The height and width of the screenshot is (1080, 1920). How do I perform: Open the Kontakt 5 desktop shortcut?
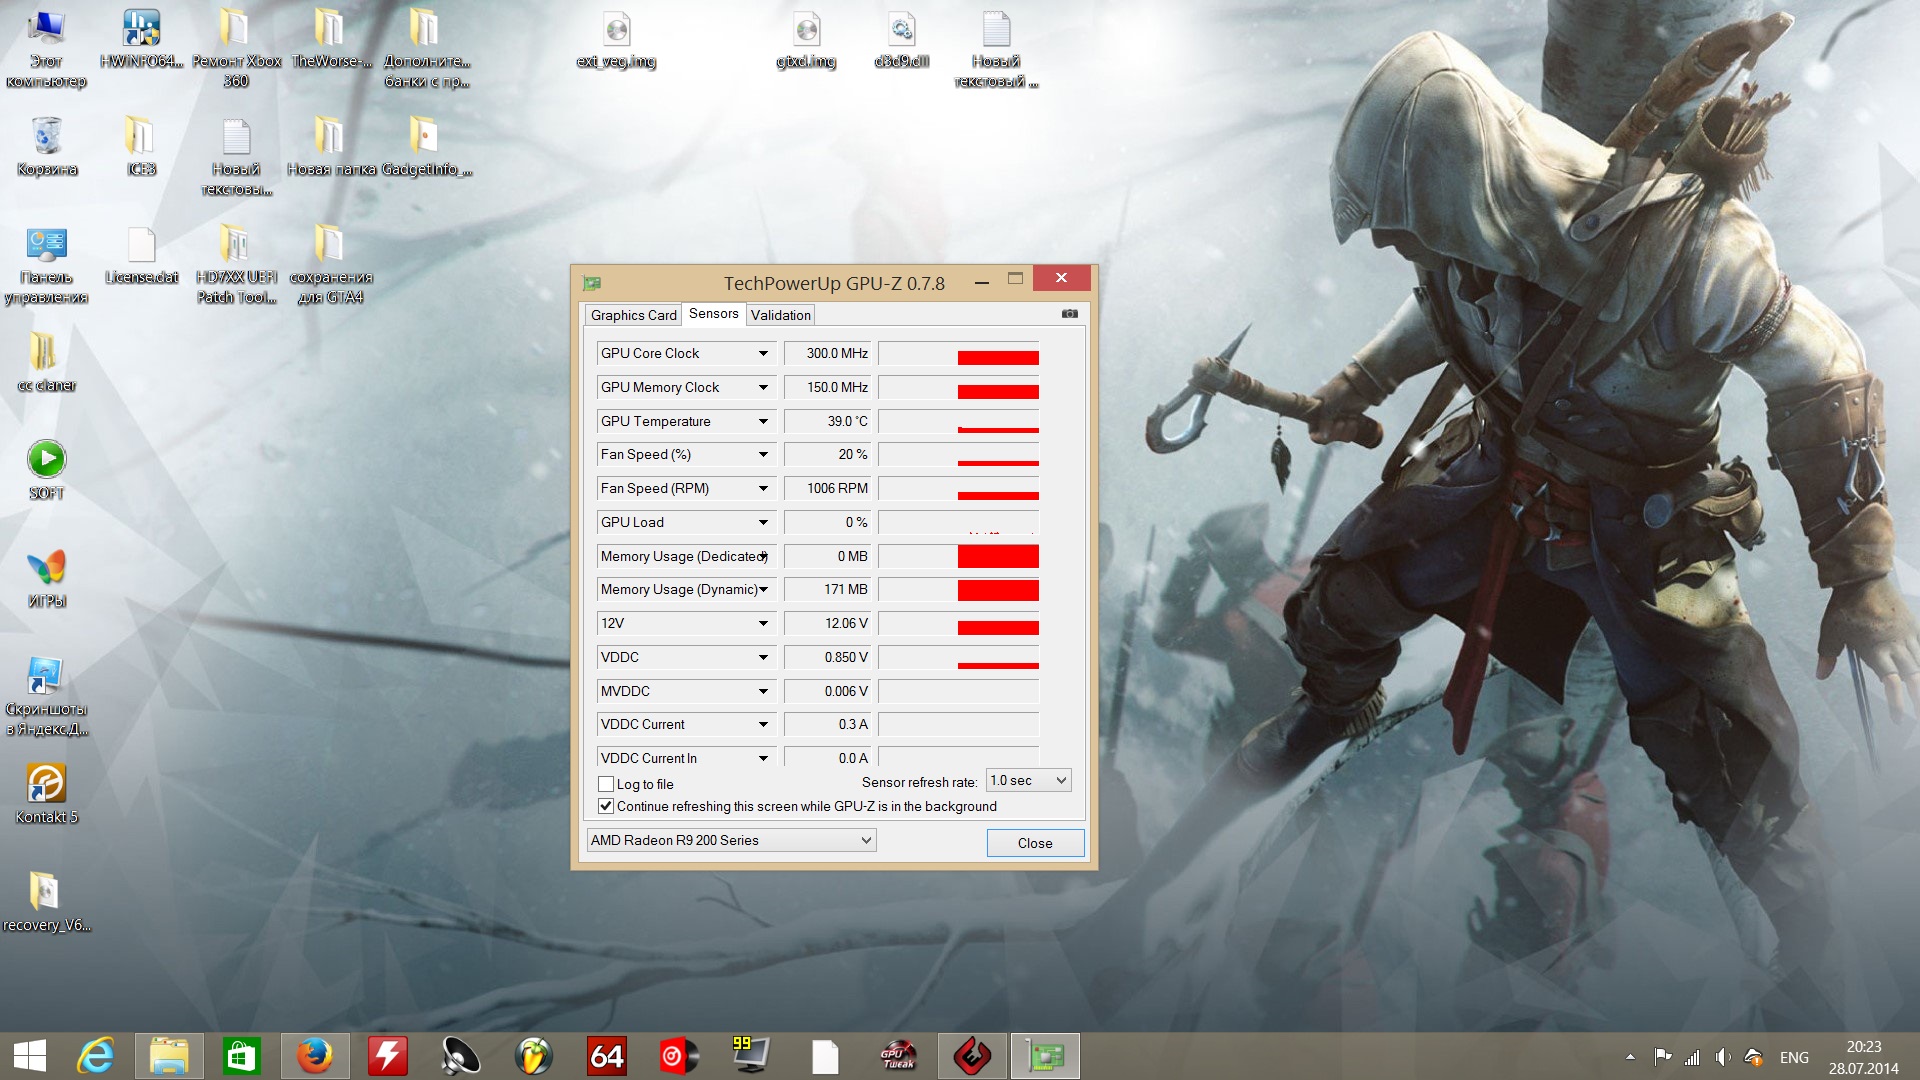(x=46, y=784)
